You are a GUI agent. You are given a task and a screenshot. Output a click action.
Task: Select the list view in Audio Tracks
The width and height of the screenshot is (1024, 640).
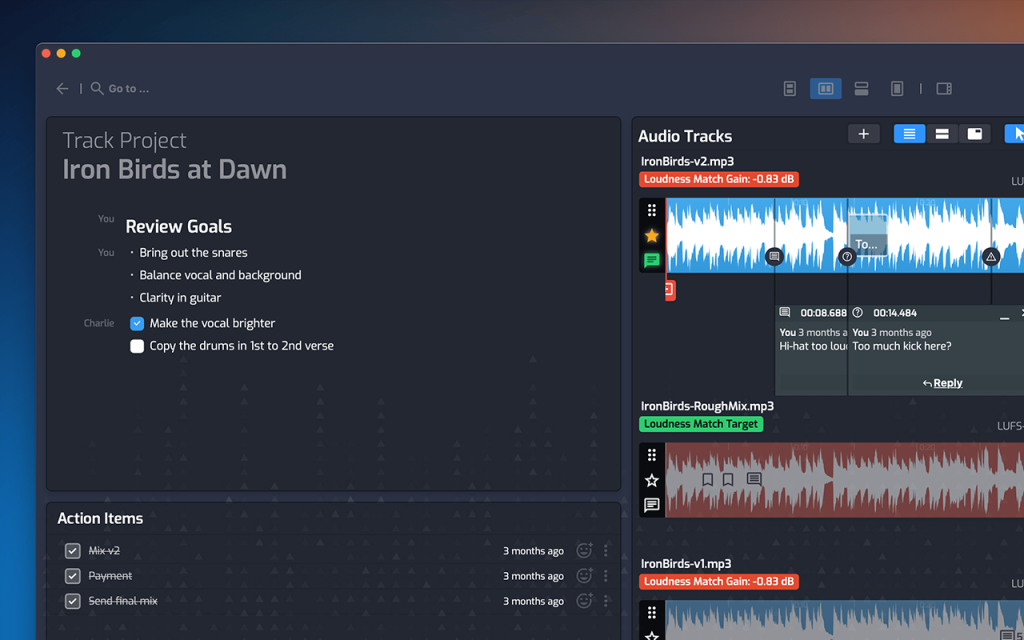coord(909,134)
